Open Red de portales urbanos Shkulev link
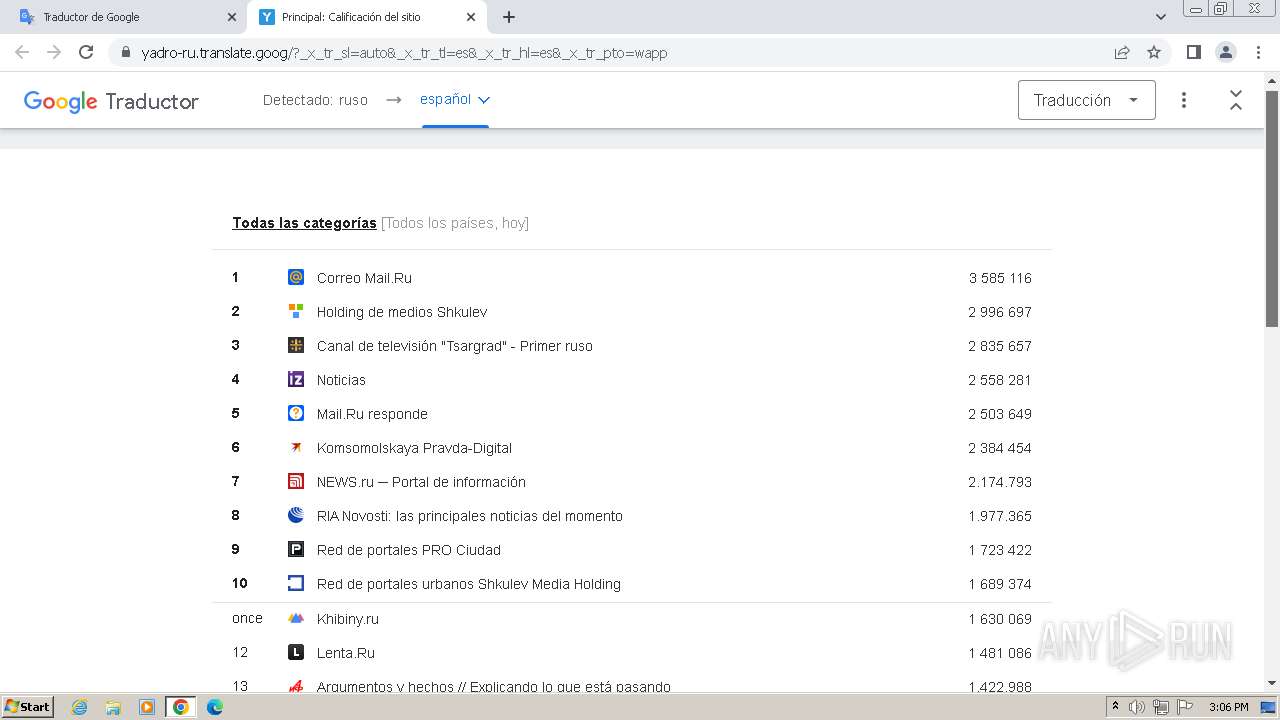Screen dimensions: 1280x720 click(469, 584)
